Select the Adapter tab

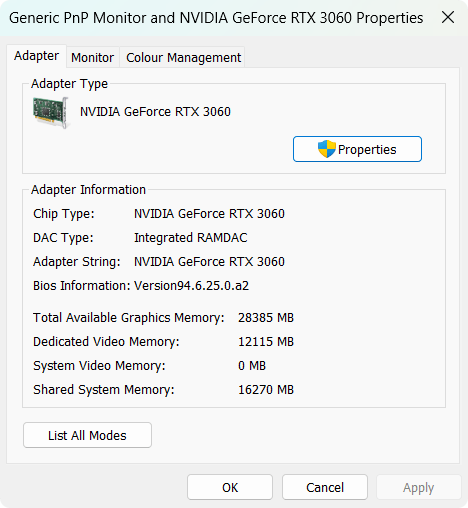pyautogui.click(x=36, y=56)
